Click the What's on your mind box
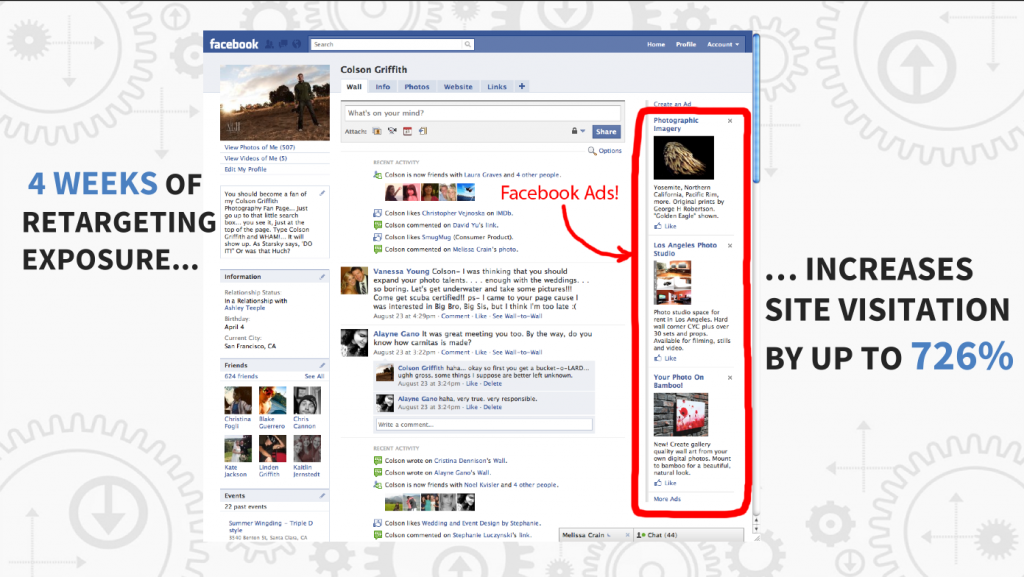The image size is (1024, 577). (482, 113)
